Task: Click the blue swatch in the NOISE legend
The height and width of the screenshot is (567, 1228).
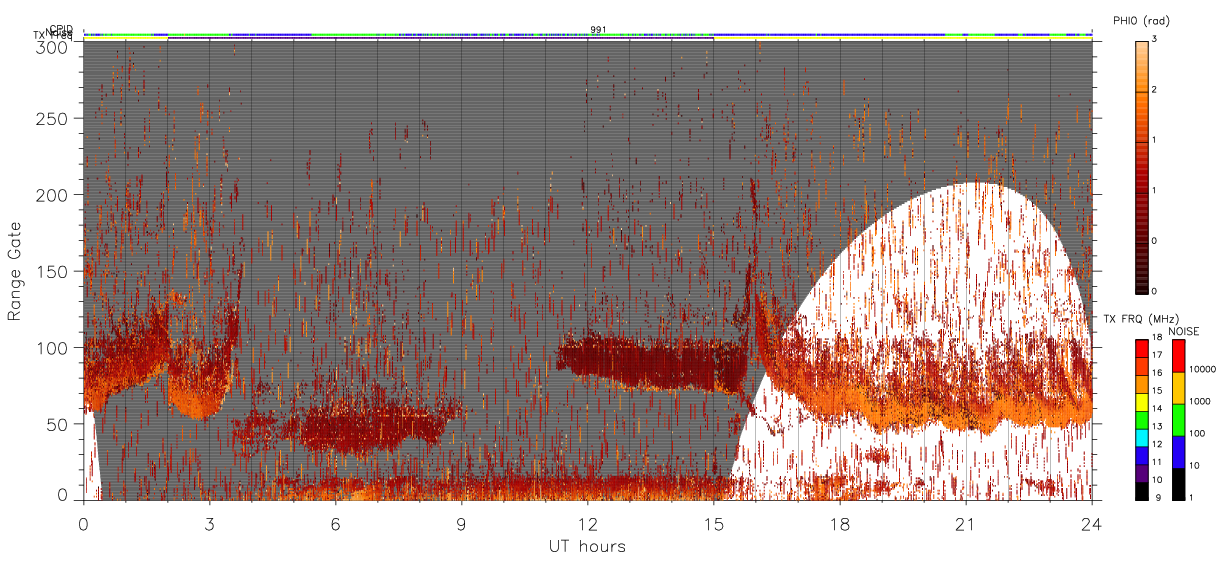Action: tap(1179, 452)
